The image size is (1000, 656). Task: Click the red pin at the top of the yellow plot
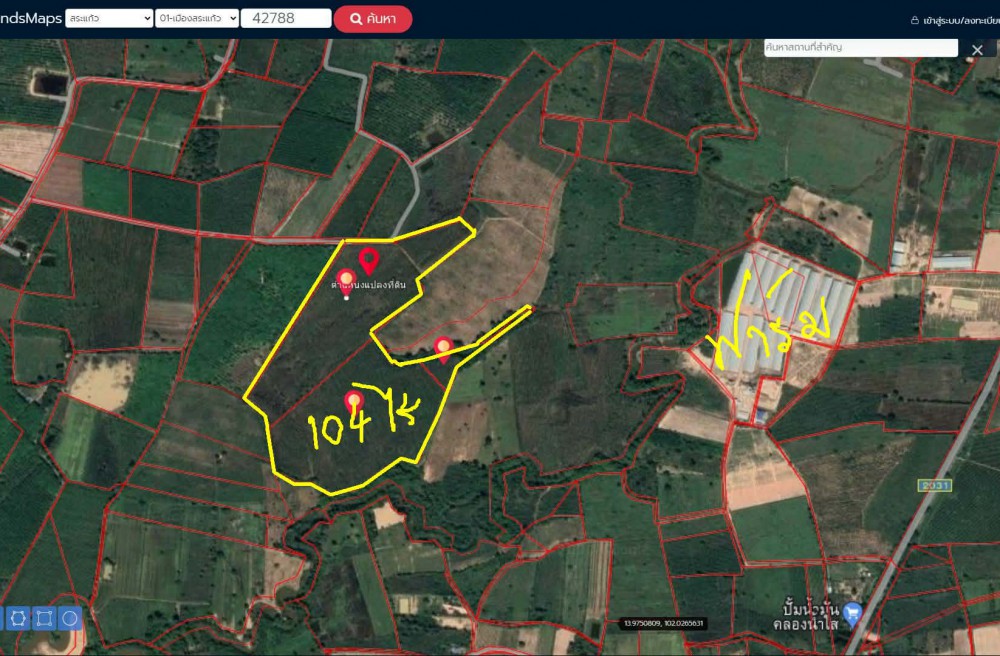[368, 261]
